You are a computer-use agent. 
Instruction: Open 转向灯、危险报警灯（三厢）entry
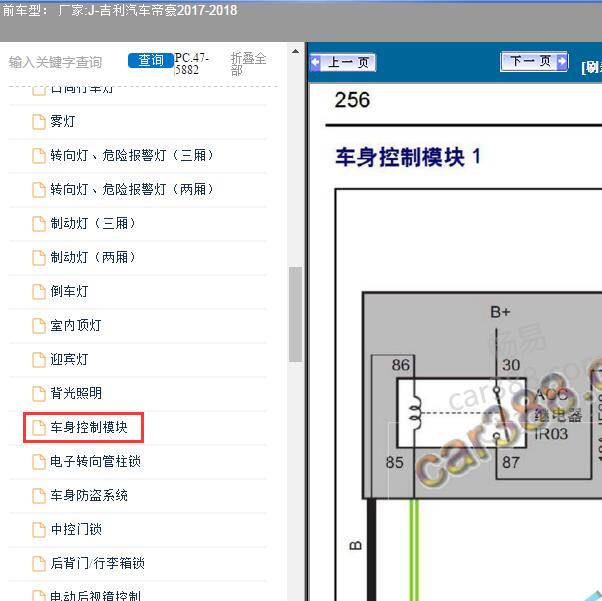coord(132,156)
